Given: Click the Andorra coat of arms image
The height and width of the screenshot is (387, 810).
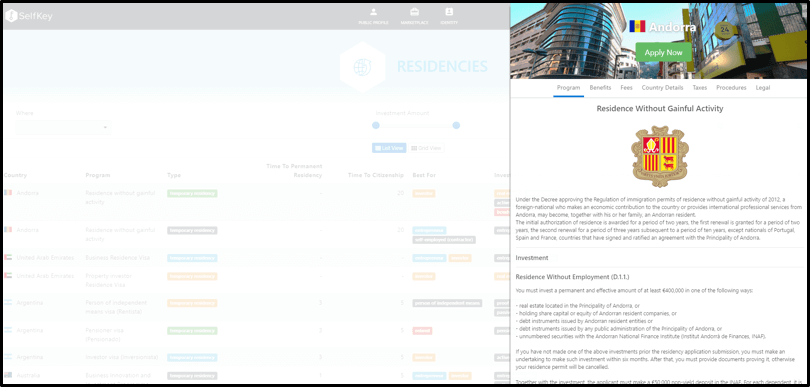Looking at the screenshot, I should pyautogui.click(x=660, y=157).
